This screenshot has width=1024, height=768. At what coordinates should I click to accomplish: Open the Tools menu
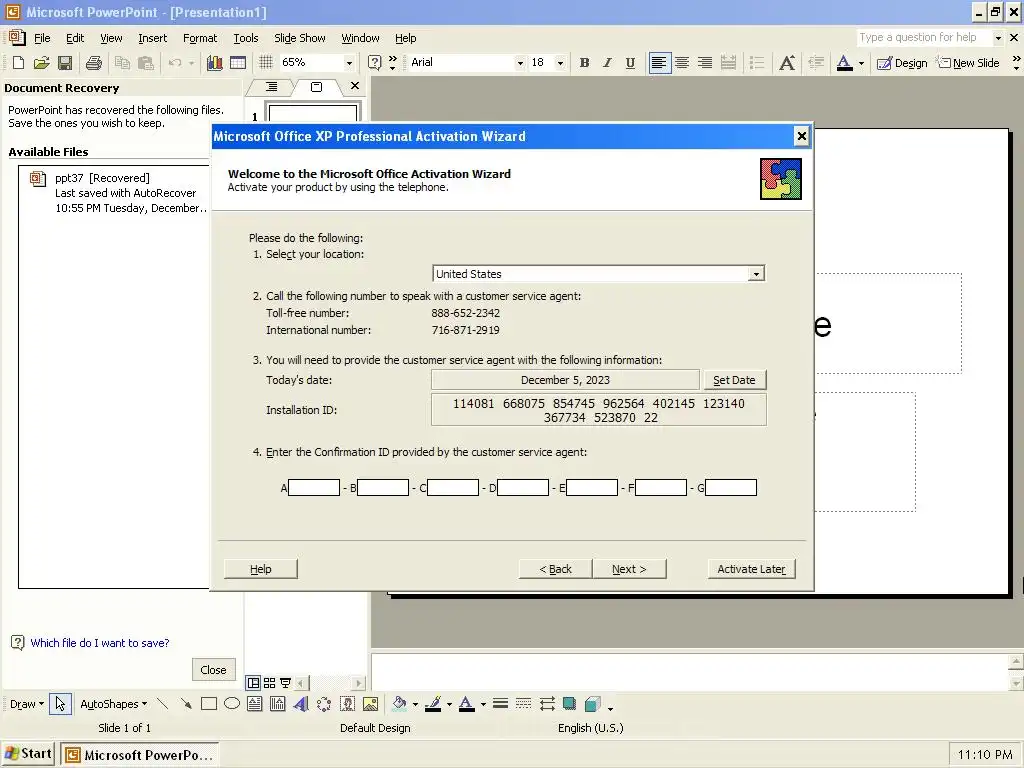246,38
